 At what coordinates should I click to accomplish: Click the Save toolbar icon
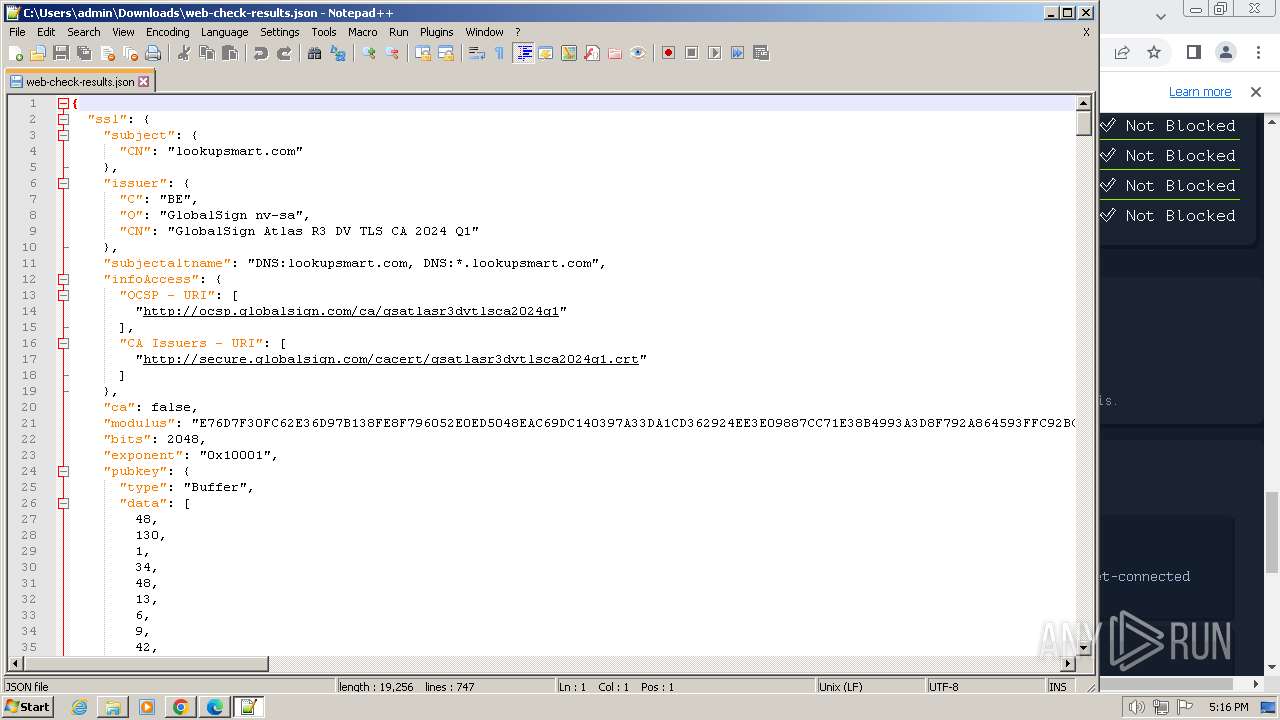(x=61, y=53)
